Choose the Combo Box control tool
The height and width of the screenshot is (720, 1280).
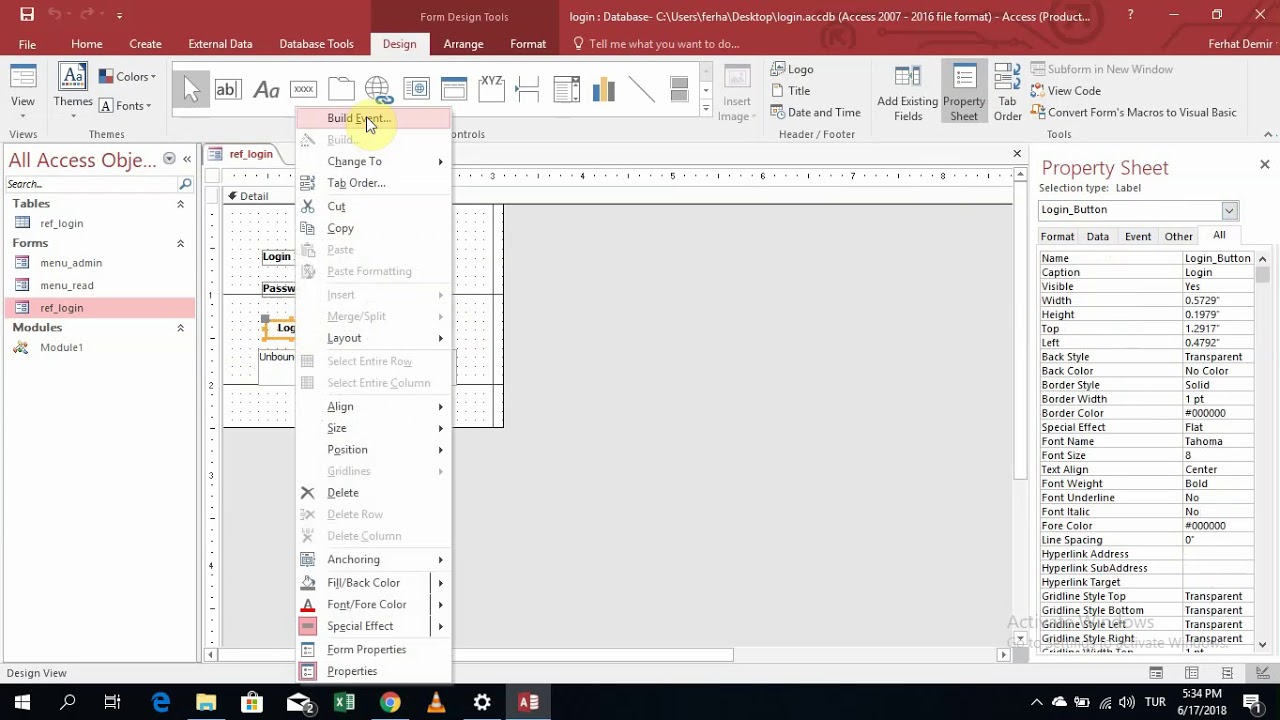pos(566,89)
